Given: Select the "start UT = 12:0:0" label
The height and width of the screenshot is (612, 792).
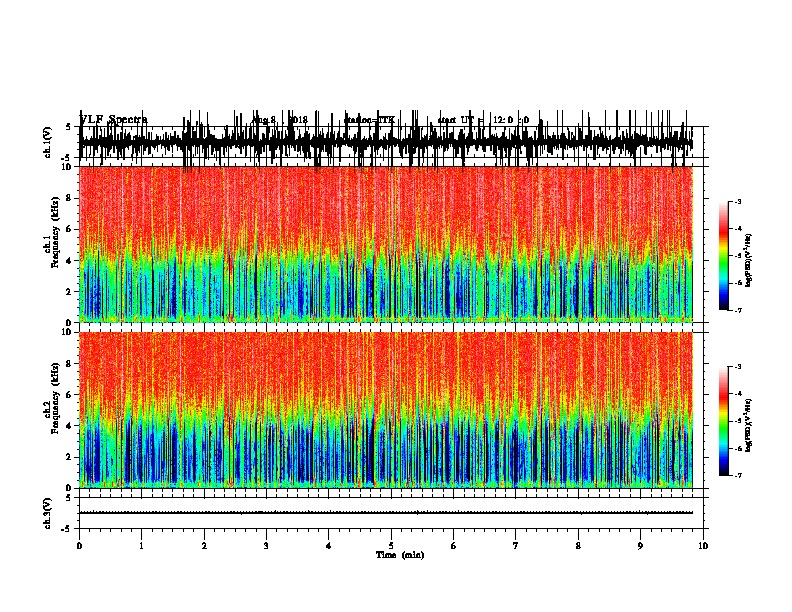Looking at the screenshot, I should [483, 120].
